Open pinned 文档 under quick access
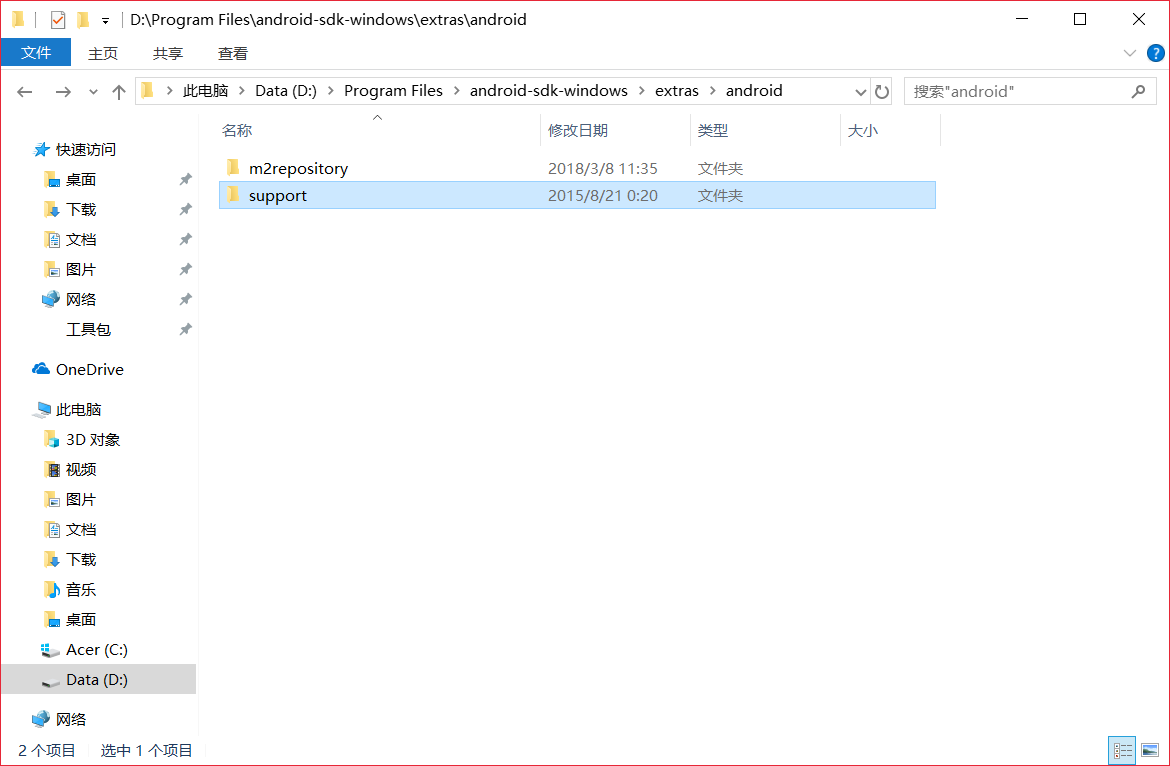 pyautogui.click(x=81, y=239)
